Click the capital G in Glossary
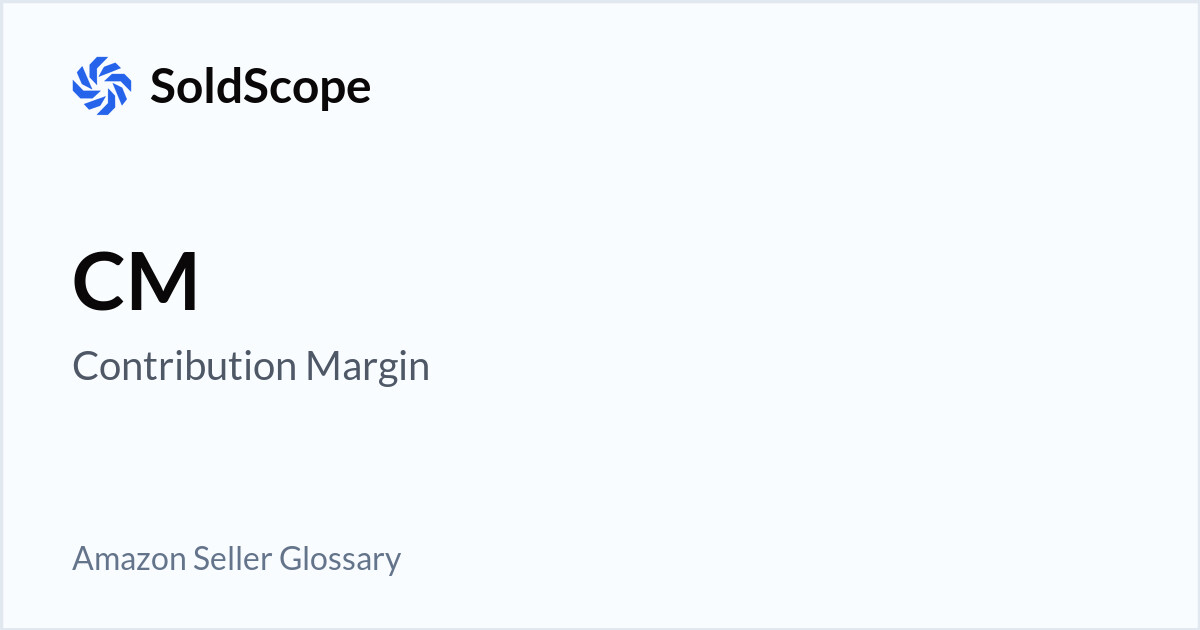 coord(290,558)
